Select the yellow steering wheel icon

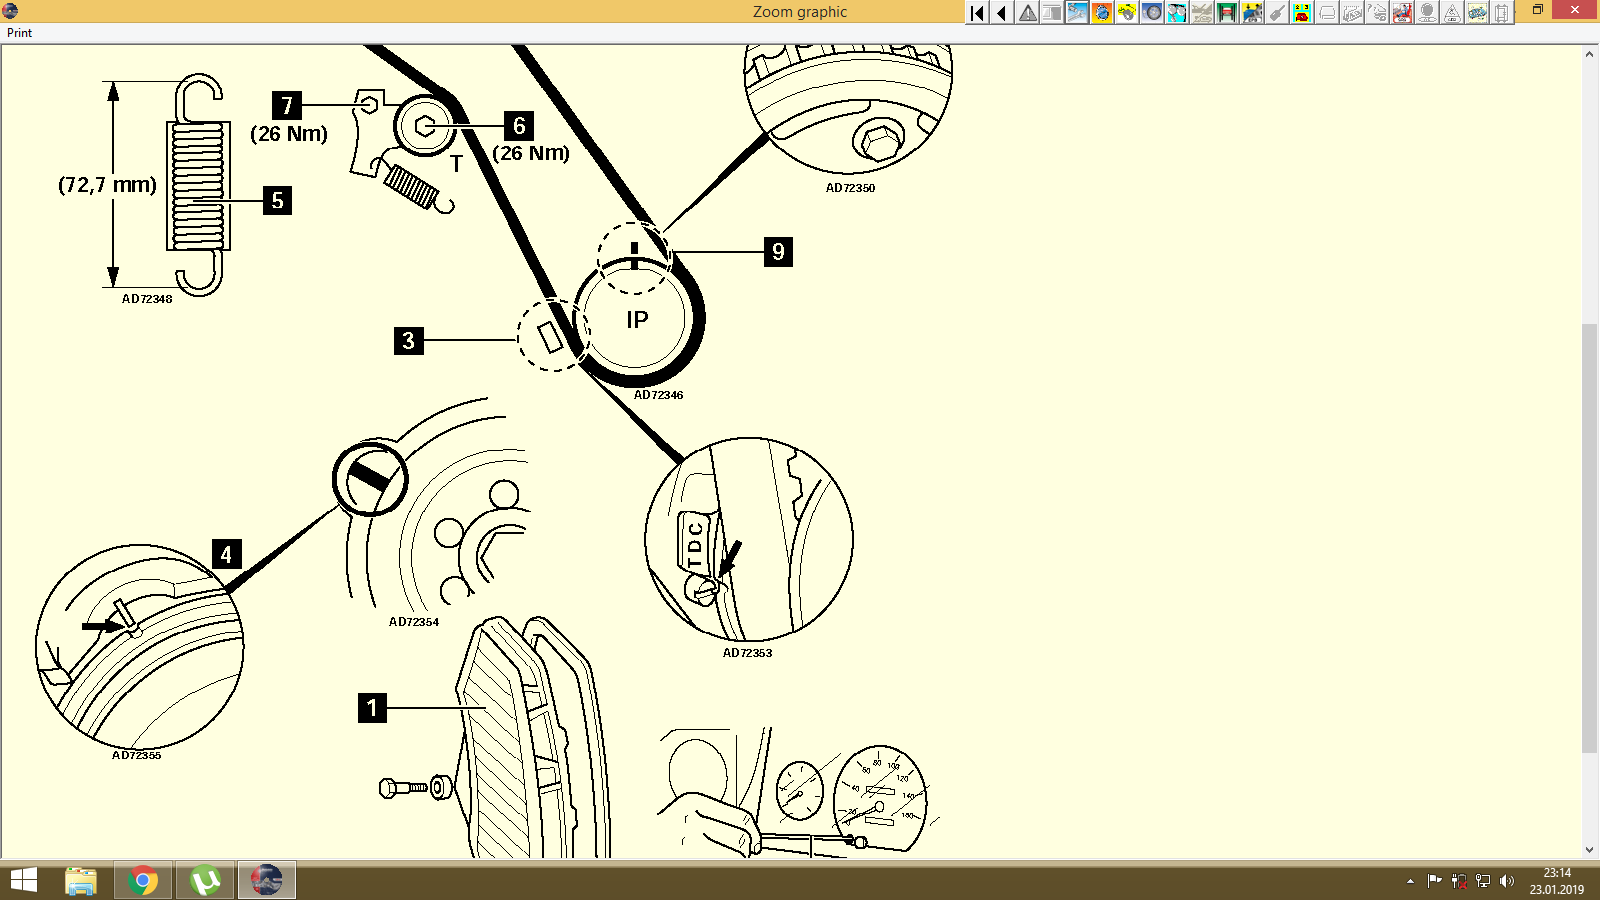click(x=1127, y=12)
